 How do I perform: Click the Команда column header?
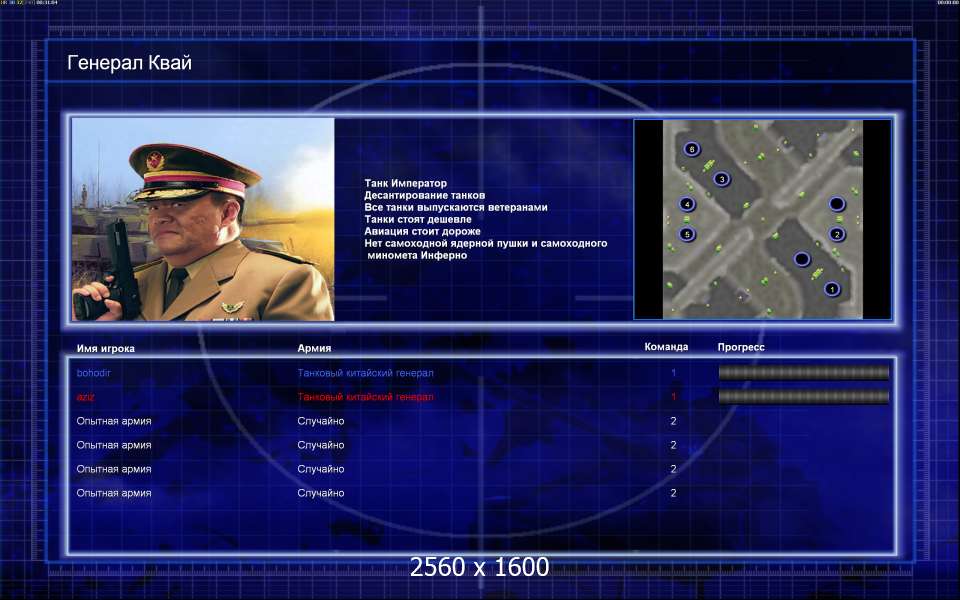point(666,347)
